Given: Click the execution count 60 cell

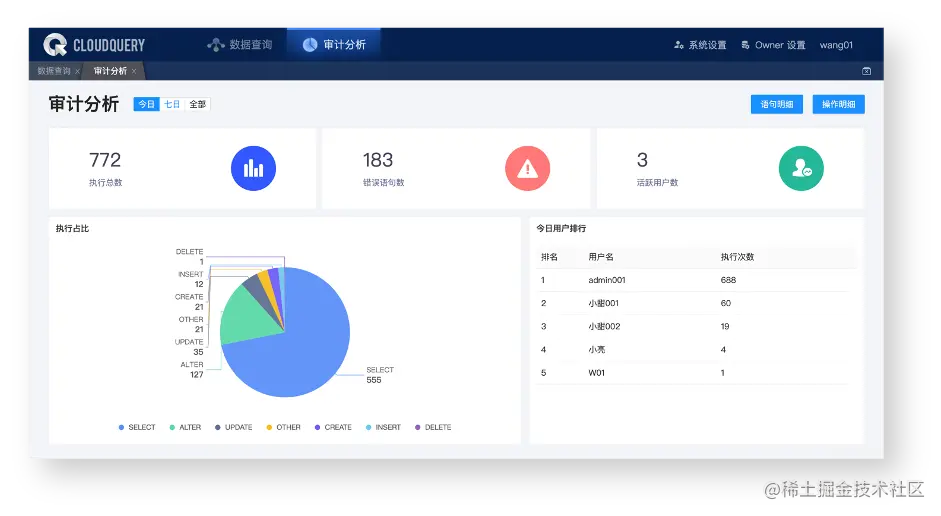Looking at the screenshot, I should pyautogui.click(x=726, y=303).
